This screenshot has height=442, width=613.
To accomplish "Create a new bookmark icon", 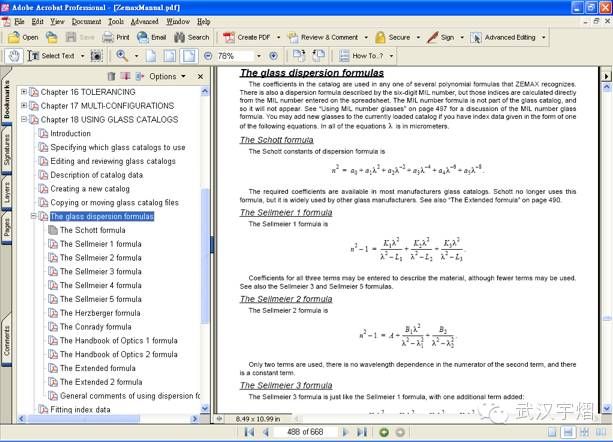I will [x=125, y=77].
